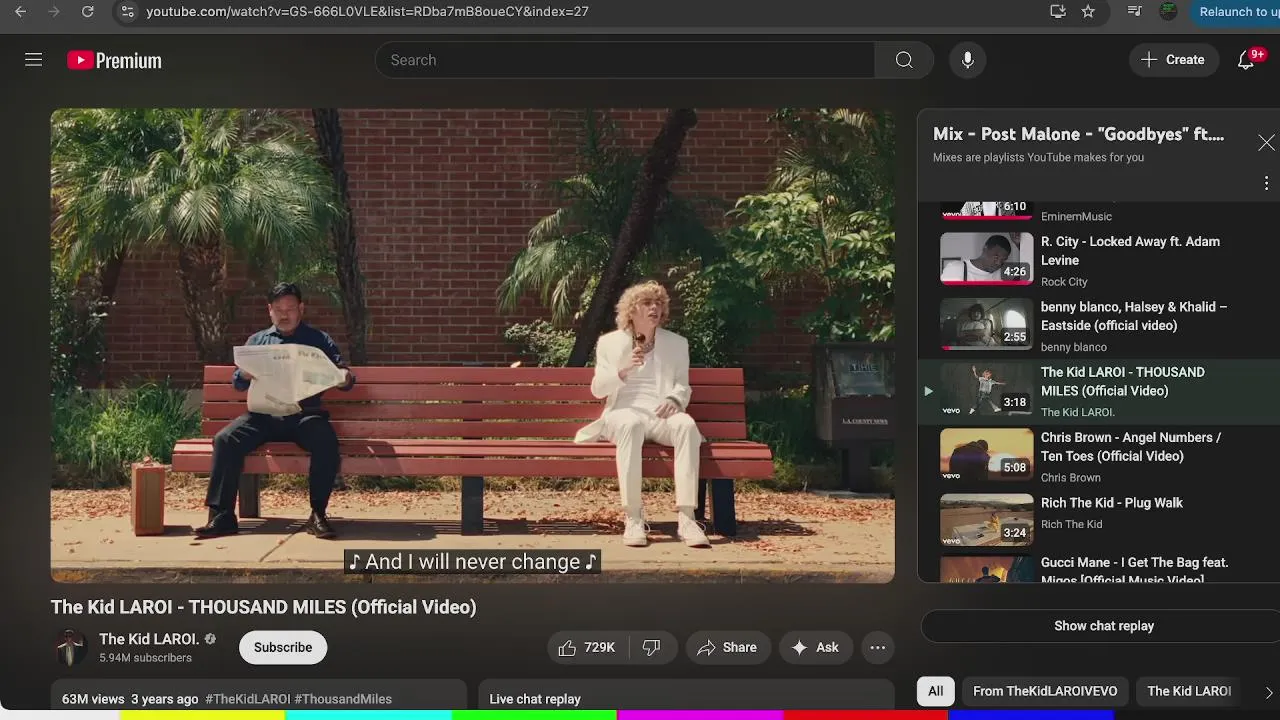Open Mix playlist three-dot options menu

pos(1266,183)
